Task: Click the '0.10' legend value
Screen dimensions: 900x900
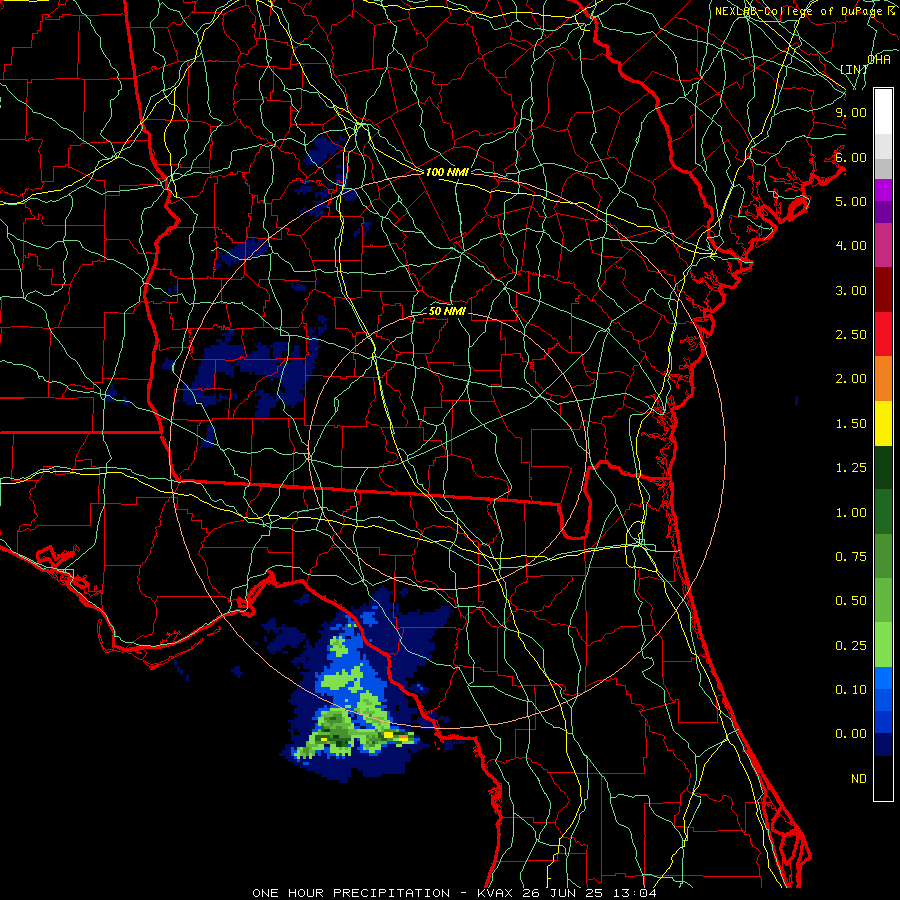Action: point(851,690)
